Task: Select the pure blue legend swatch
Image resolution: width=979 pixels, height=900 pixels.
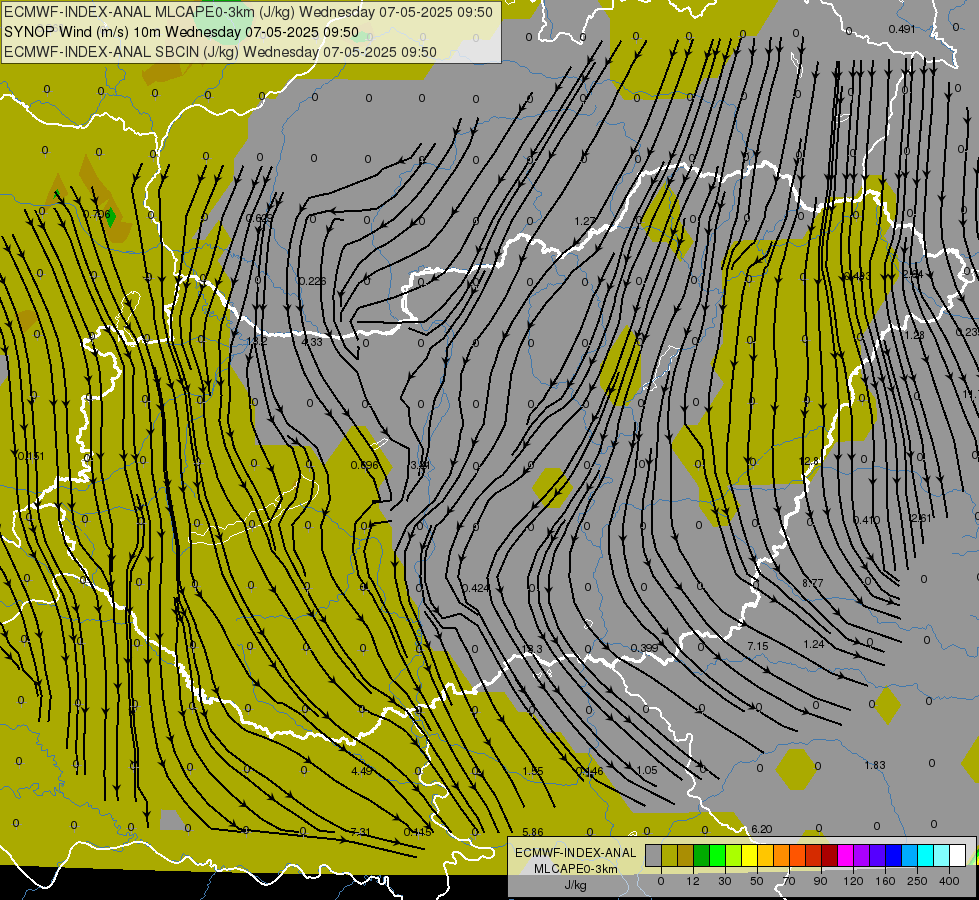Action: (894, 855)
